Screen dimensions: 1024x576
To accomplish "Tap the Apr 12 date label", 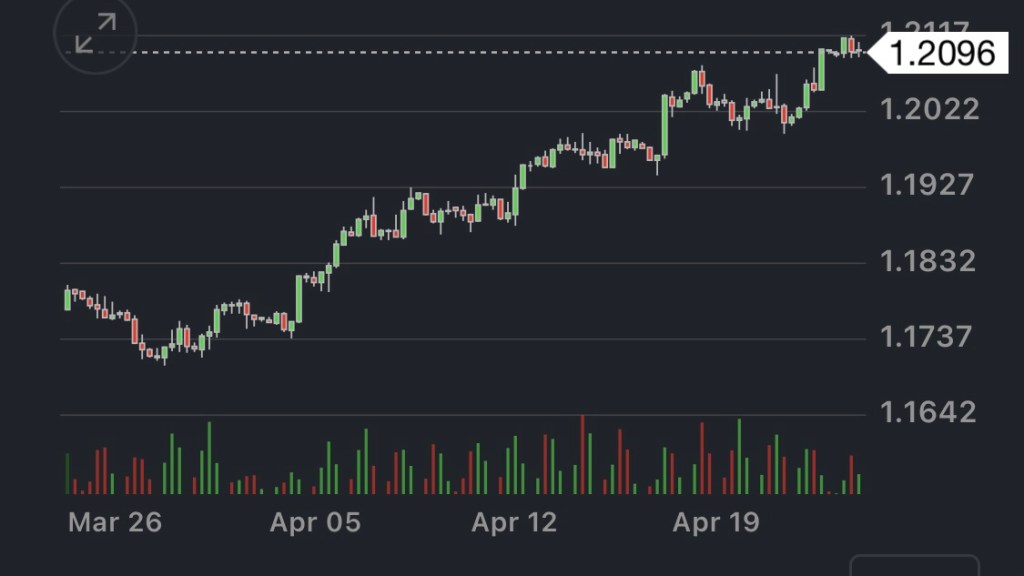I will coord(516,522).
